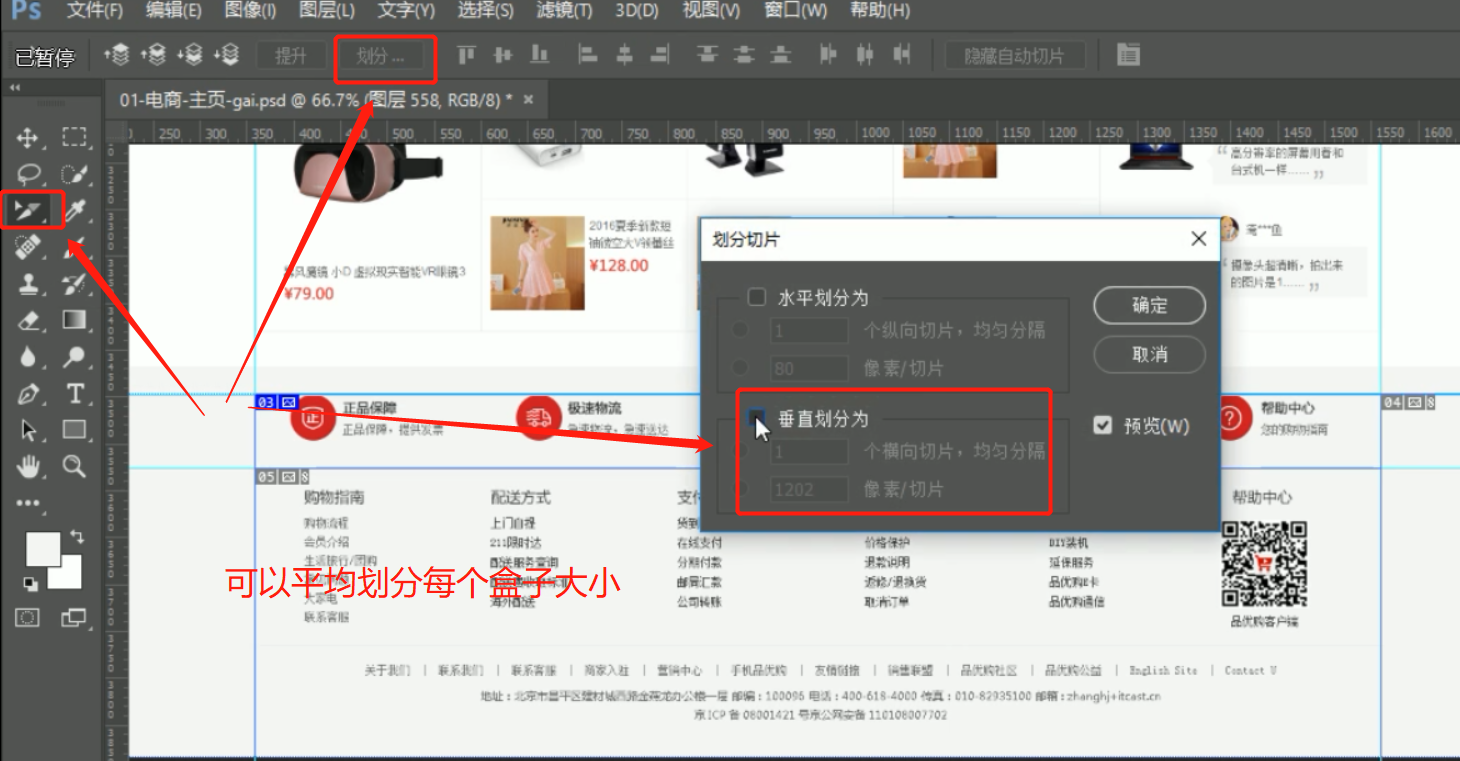Select the Path Selection arrow tool

coord(28,430)
